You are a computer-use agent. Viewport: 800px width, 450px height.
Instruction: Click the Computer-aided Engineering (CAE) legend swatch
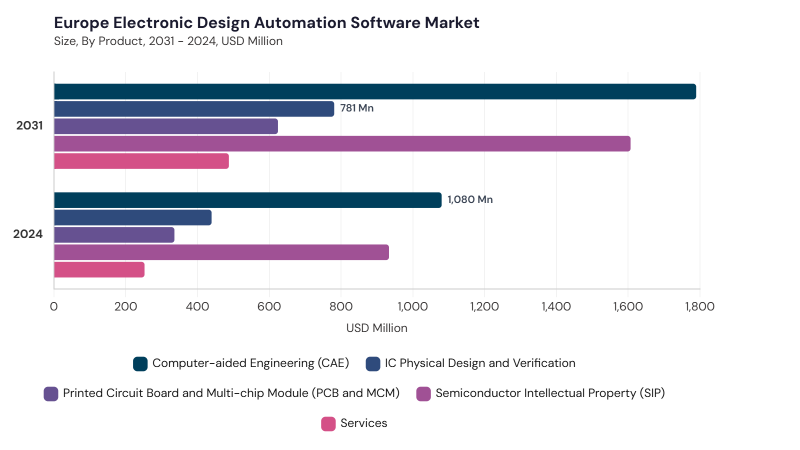coord(140,364)
